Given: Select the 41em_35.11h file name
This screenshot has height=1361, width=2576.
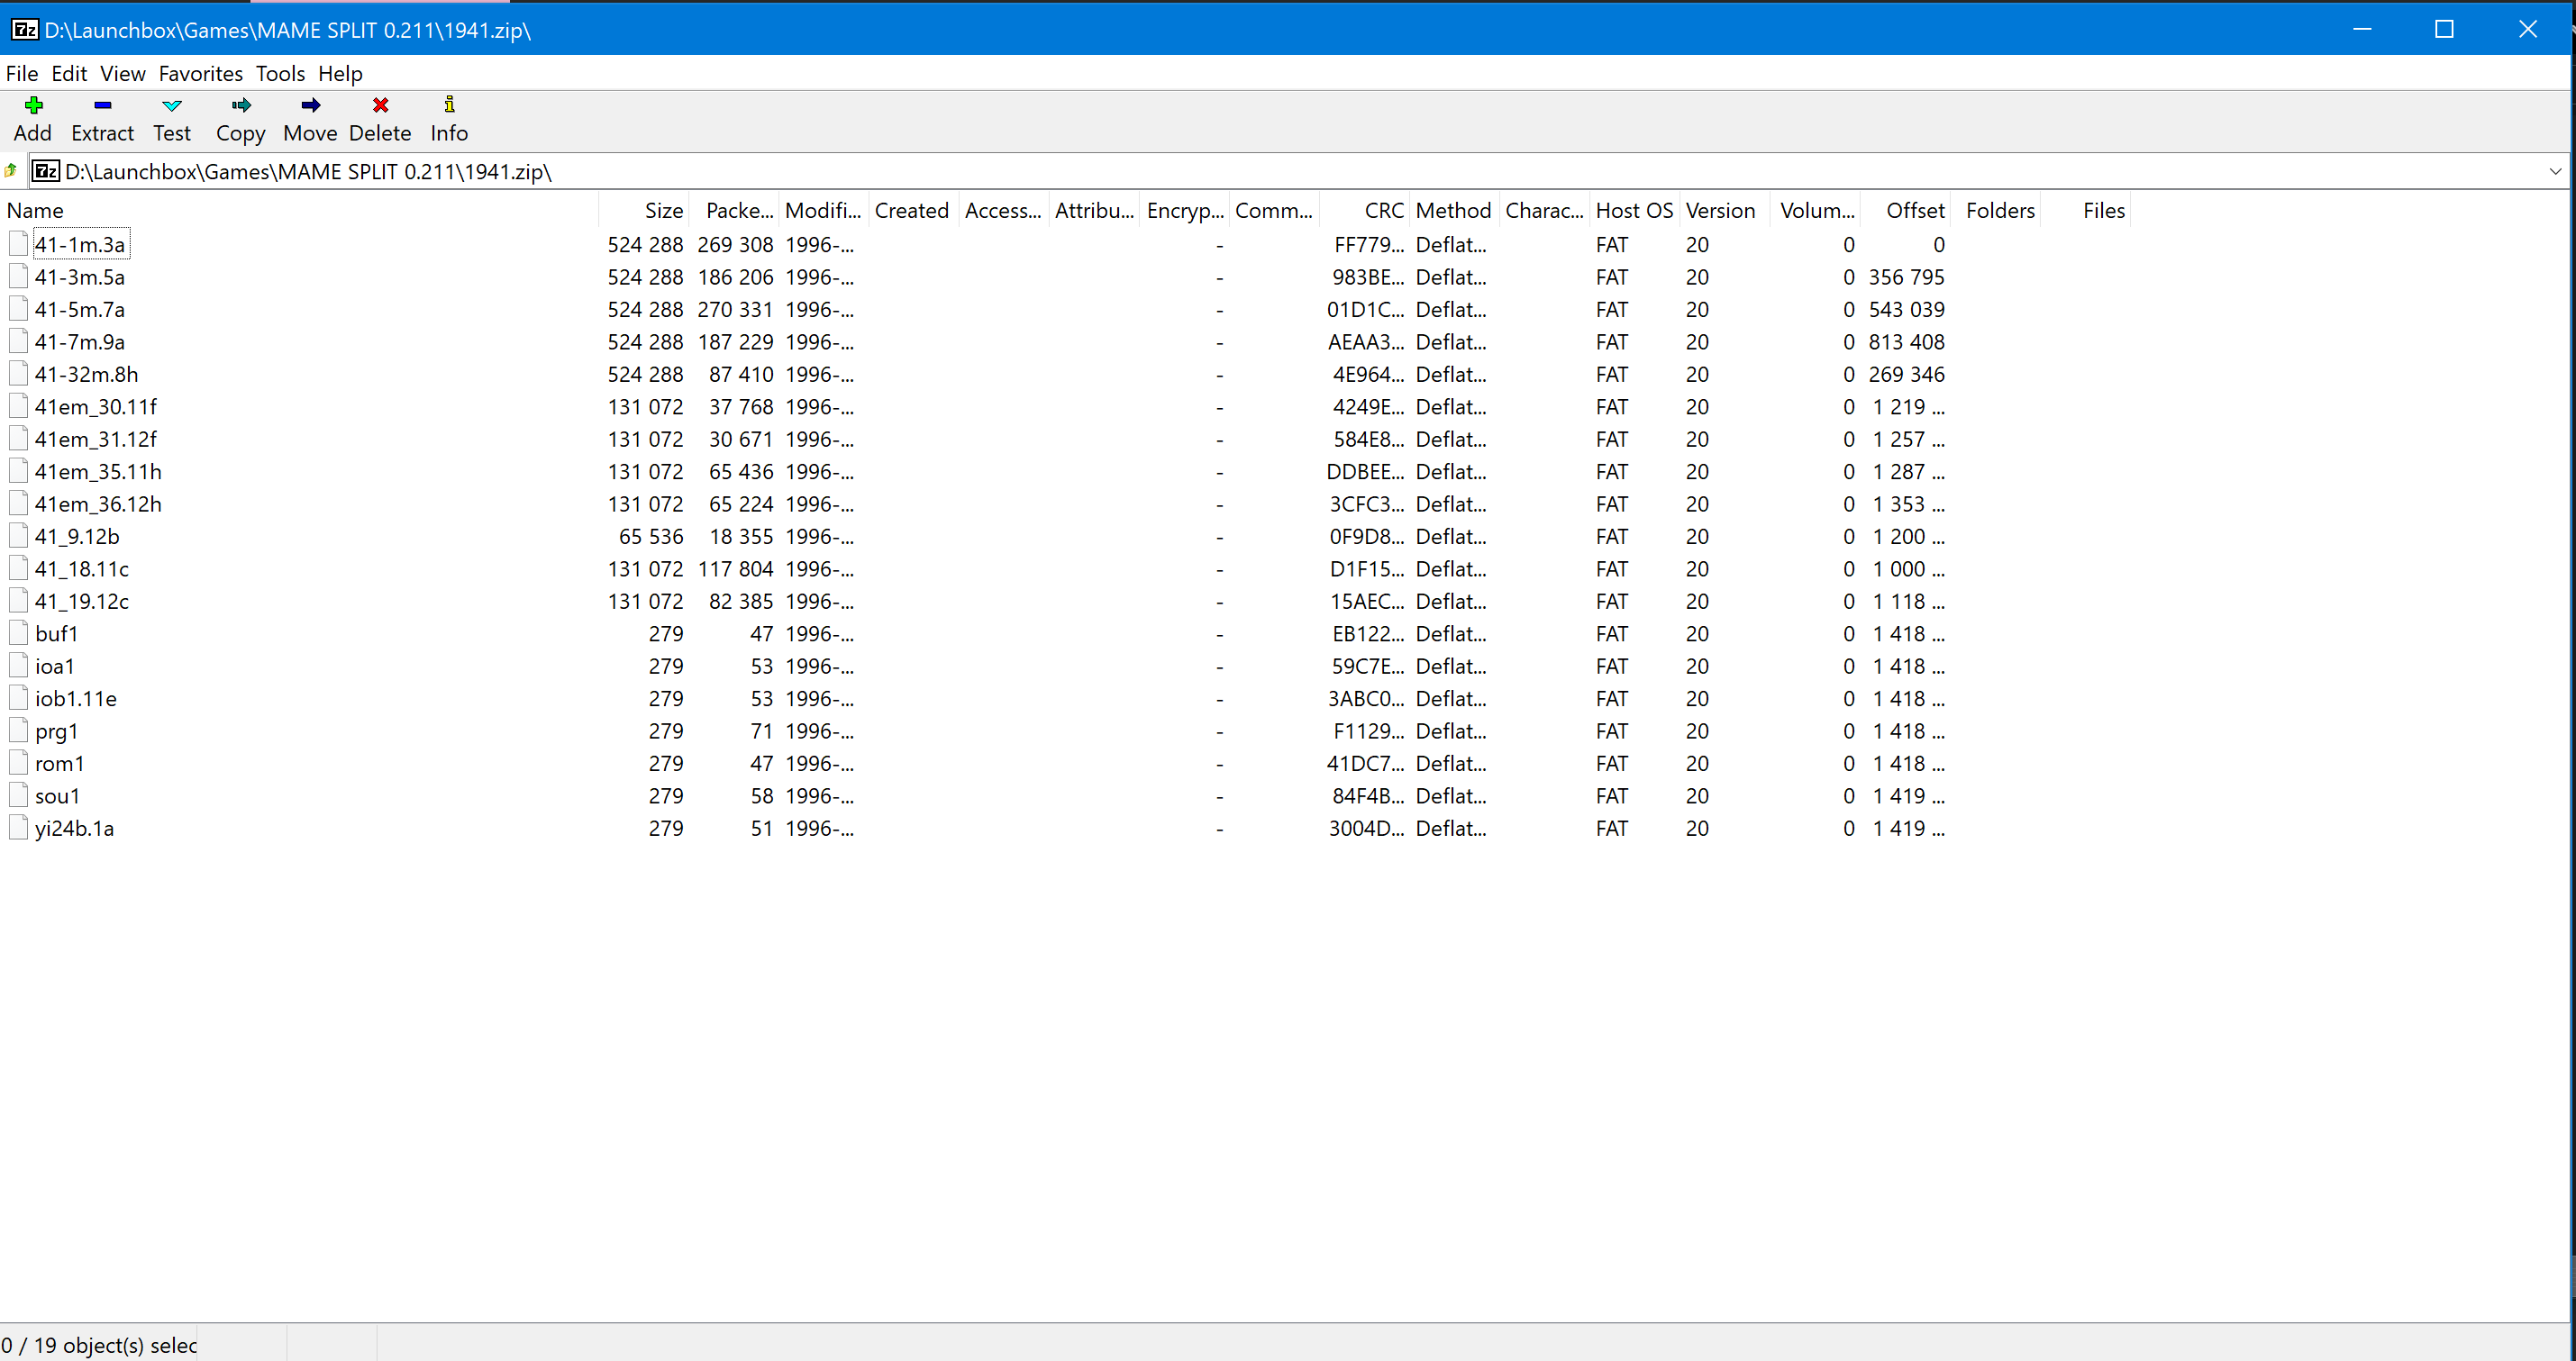Looking at the screenshot, I should [x=98, y=472].
